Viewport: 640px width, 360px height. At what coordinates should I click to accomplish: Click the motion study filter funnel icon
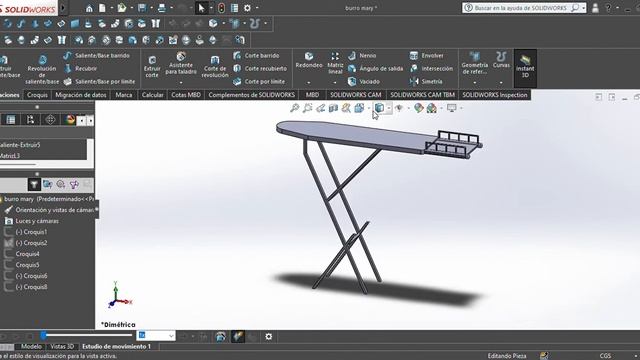click(x=34, y=185)
